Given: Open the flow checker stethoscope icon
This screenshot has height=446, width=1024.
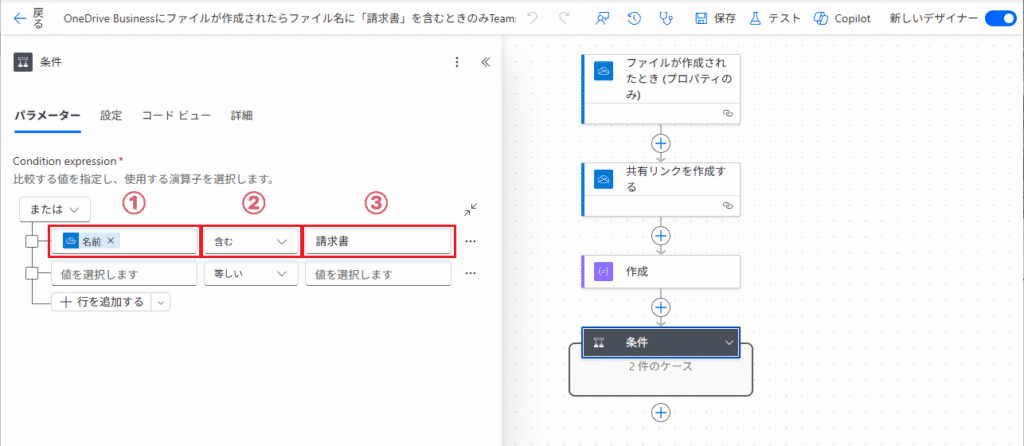Looking at the screenshot, I should tap(665, 18).
